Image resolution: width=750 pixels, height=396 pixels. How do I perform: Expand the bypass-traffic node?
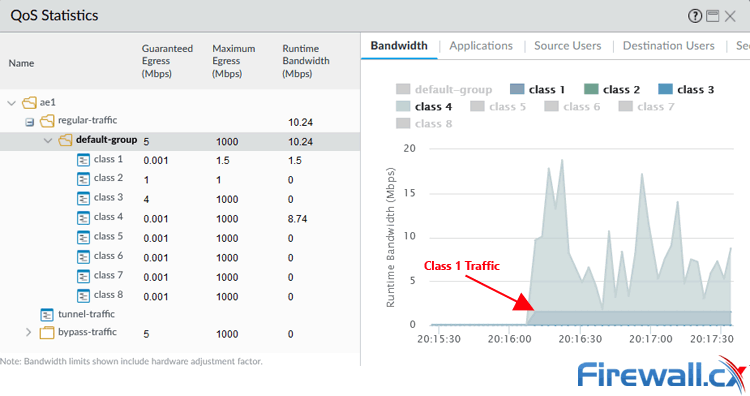28,332
